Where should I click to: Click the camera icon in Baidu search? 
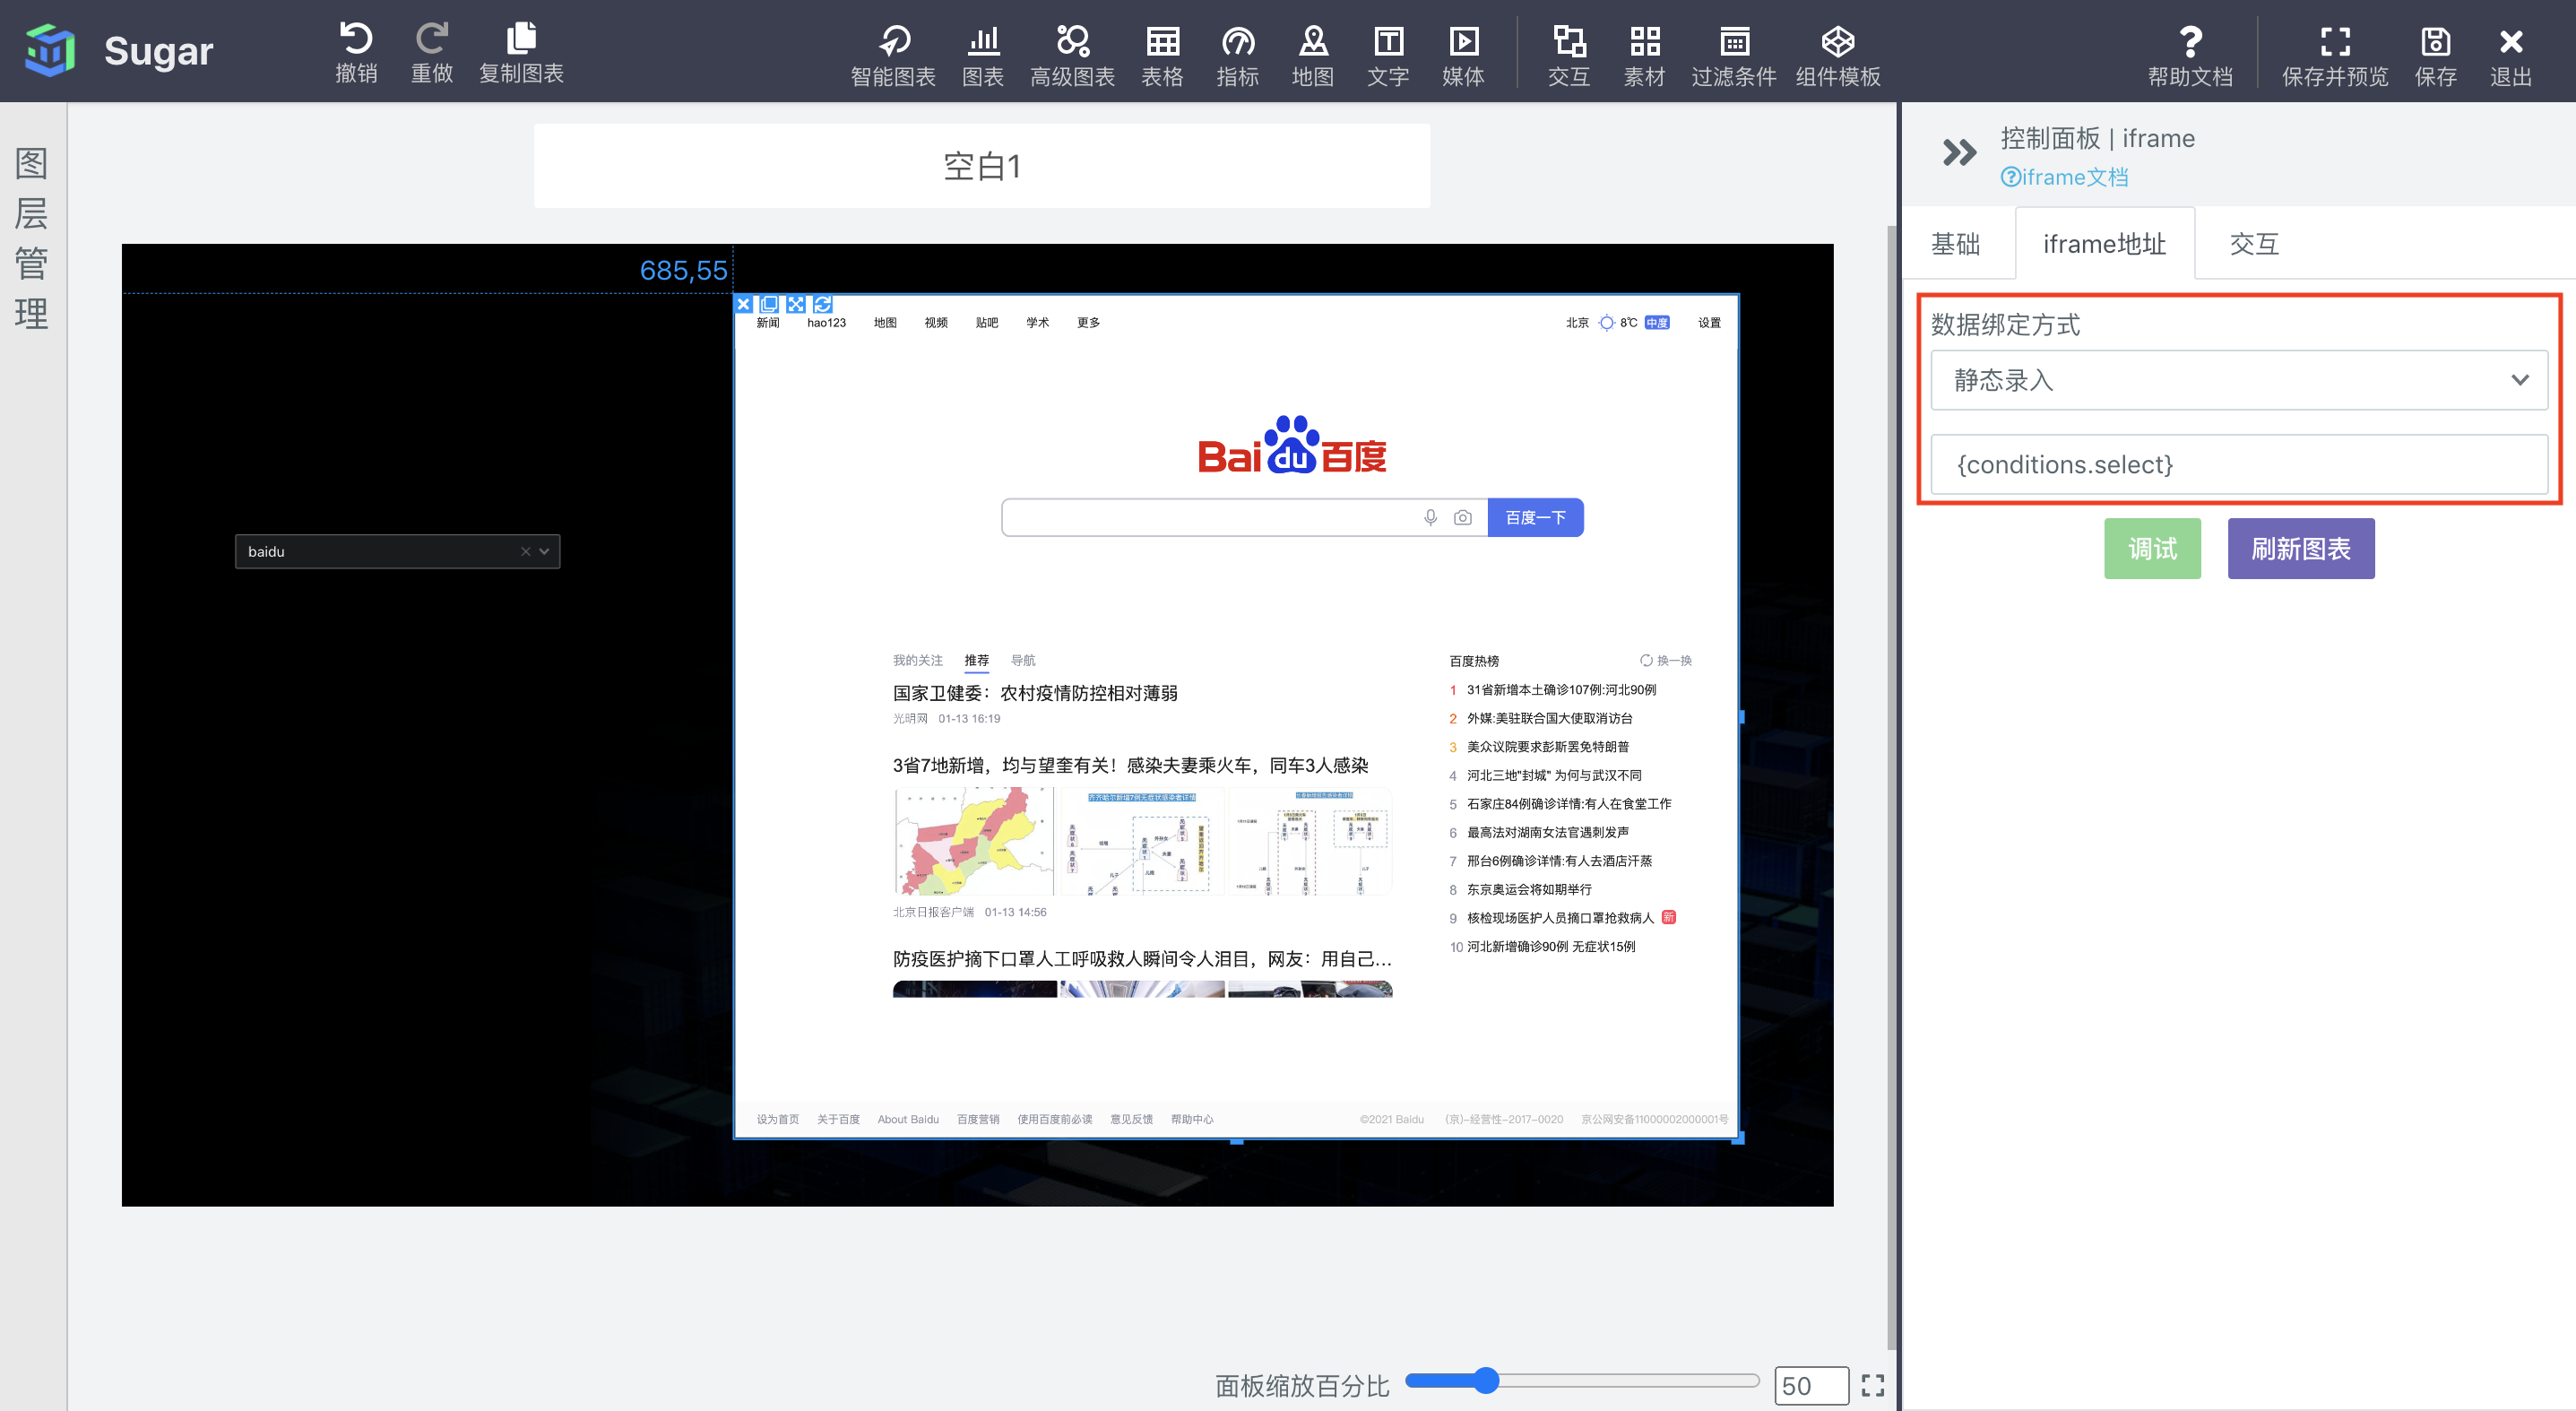click(1463, 517)
